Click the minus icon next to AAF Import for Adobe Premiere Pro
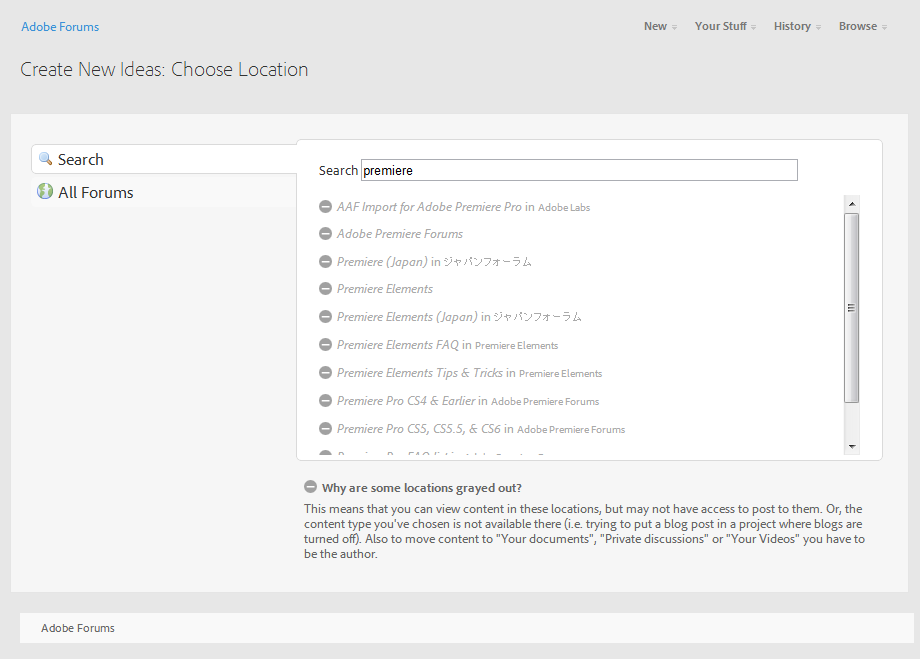The height and width of the screenshot is (659, 920). point(325,207)
